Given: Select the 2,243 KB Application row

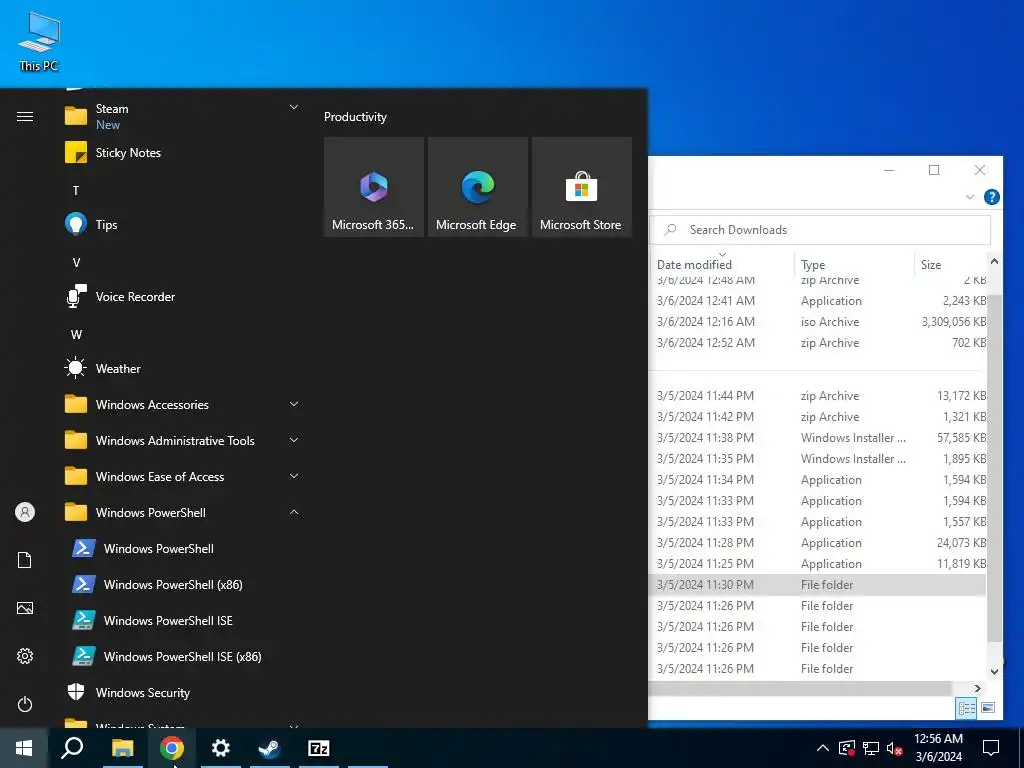Looking at the screenshot, I should click(x=819, y=301).
